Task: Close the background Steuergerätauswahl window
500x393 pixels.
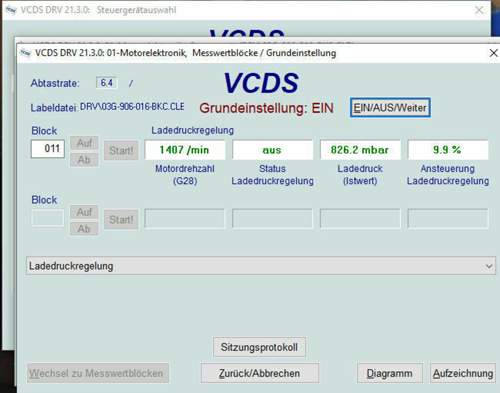Action: 479,10
